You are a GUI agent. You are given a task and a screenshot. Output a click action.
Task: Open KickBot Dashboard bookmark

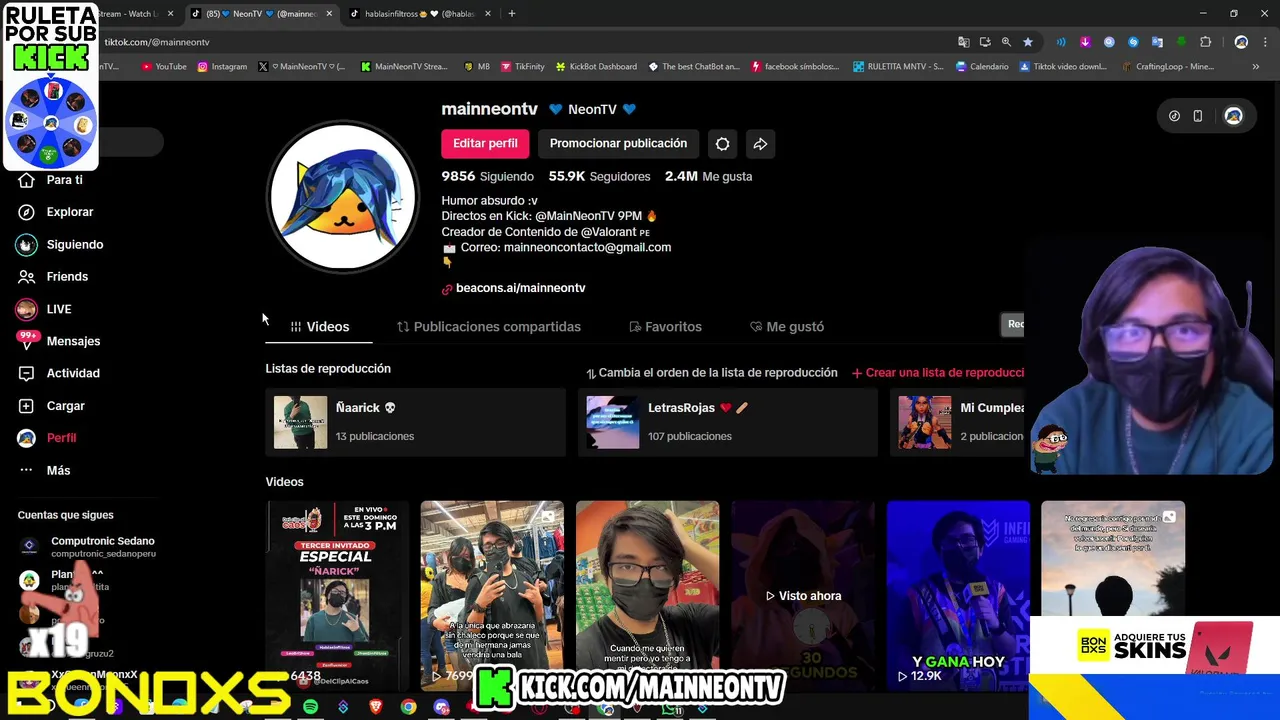click(x=595, y=67)
